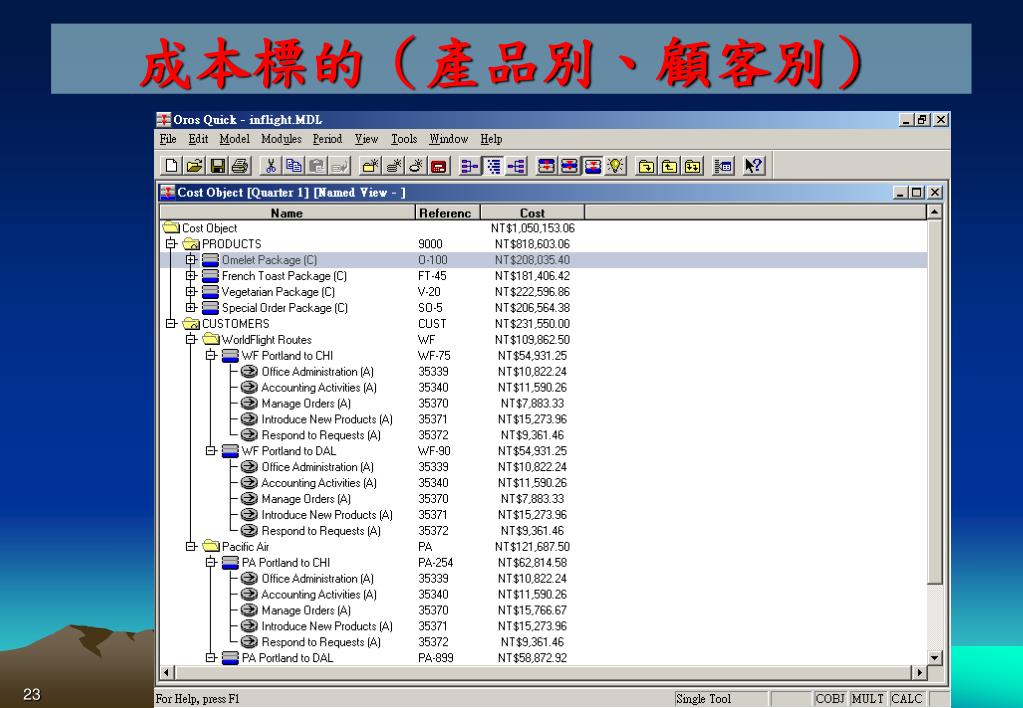The width and height of the screenshot is (1023, 708).
Task: Open the Window menu
Action: click(448, 139)
